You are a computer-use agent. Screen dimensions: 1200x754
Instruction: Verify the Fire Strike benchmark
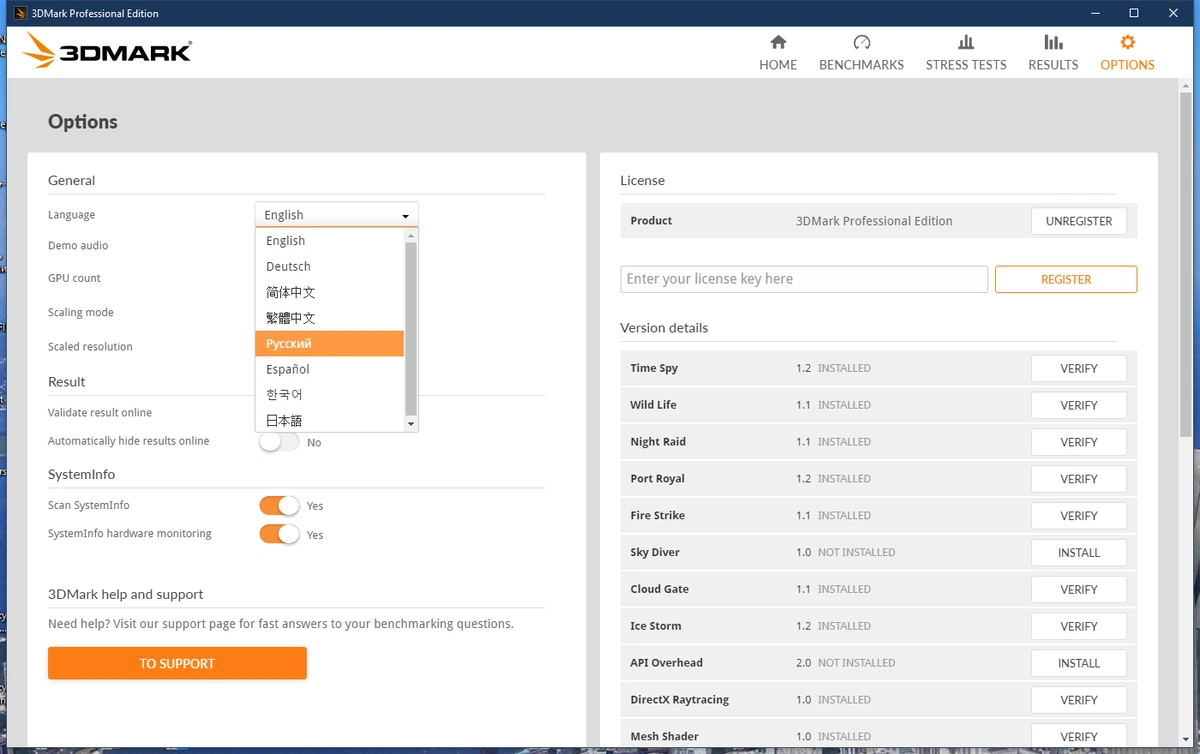coord(1079,516)
